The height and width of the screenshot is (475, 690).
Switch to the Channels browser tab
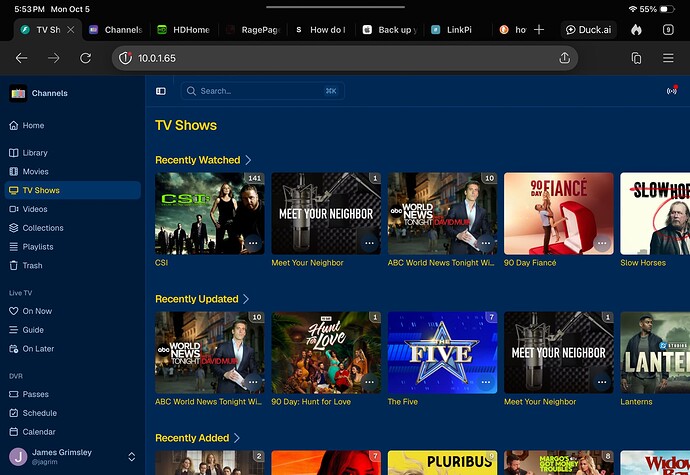[116, 29]
